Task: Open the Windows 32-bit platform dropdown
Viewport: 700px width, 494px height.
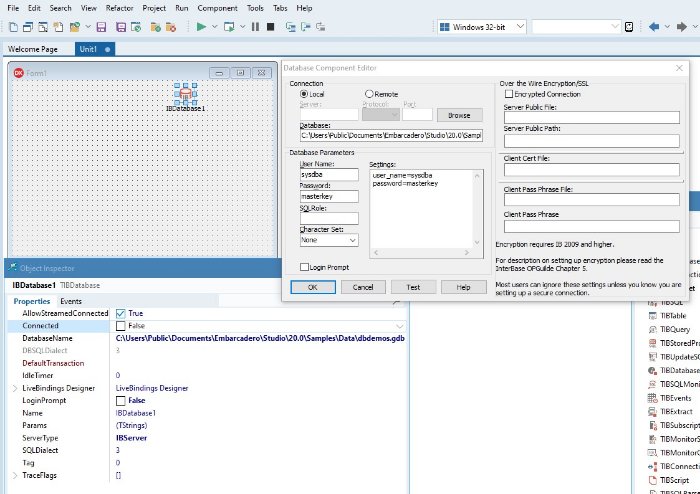Action: [x=520, y=27]
